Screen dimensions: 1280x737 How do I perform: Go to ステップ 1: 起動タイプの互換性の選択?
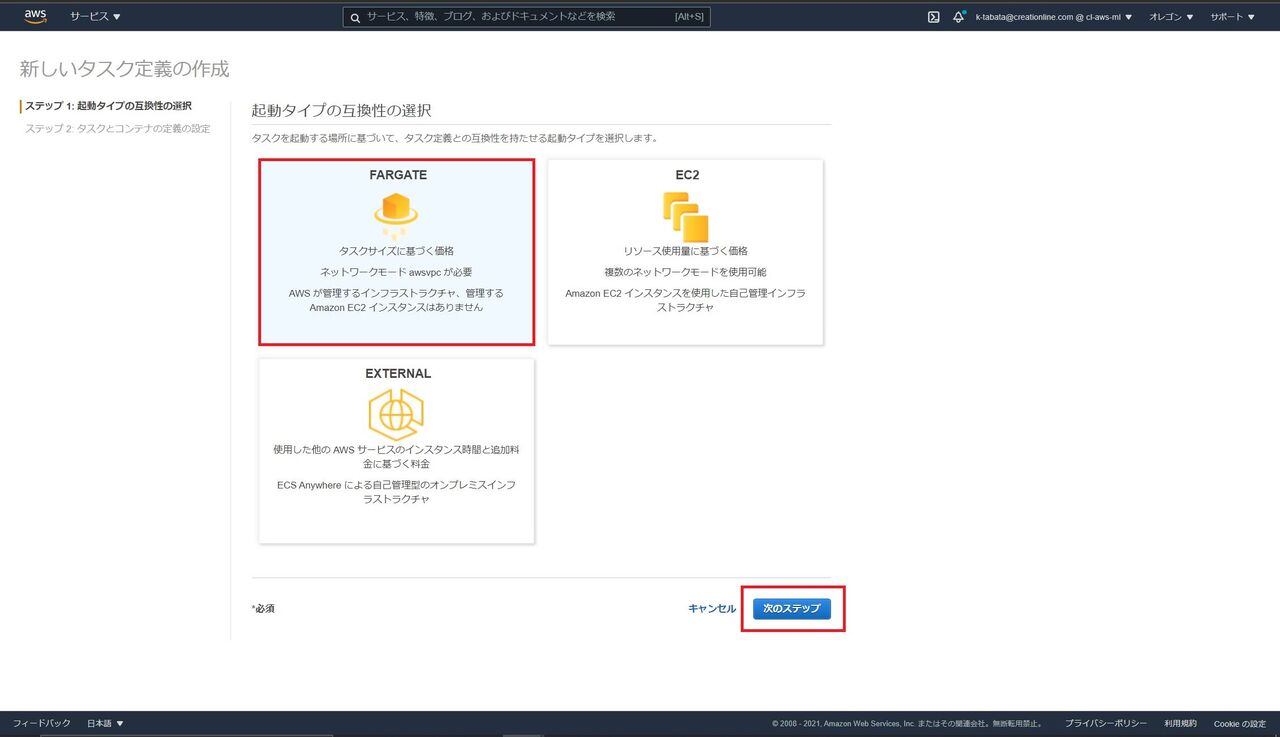click(x=108, y=106)
